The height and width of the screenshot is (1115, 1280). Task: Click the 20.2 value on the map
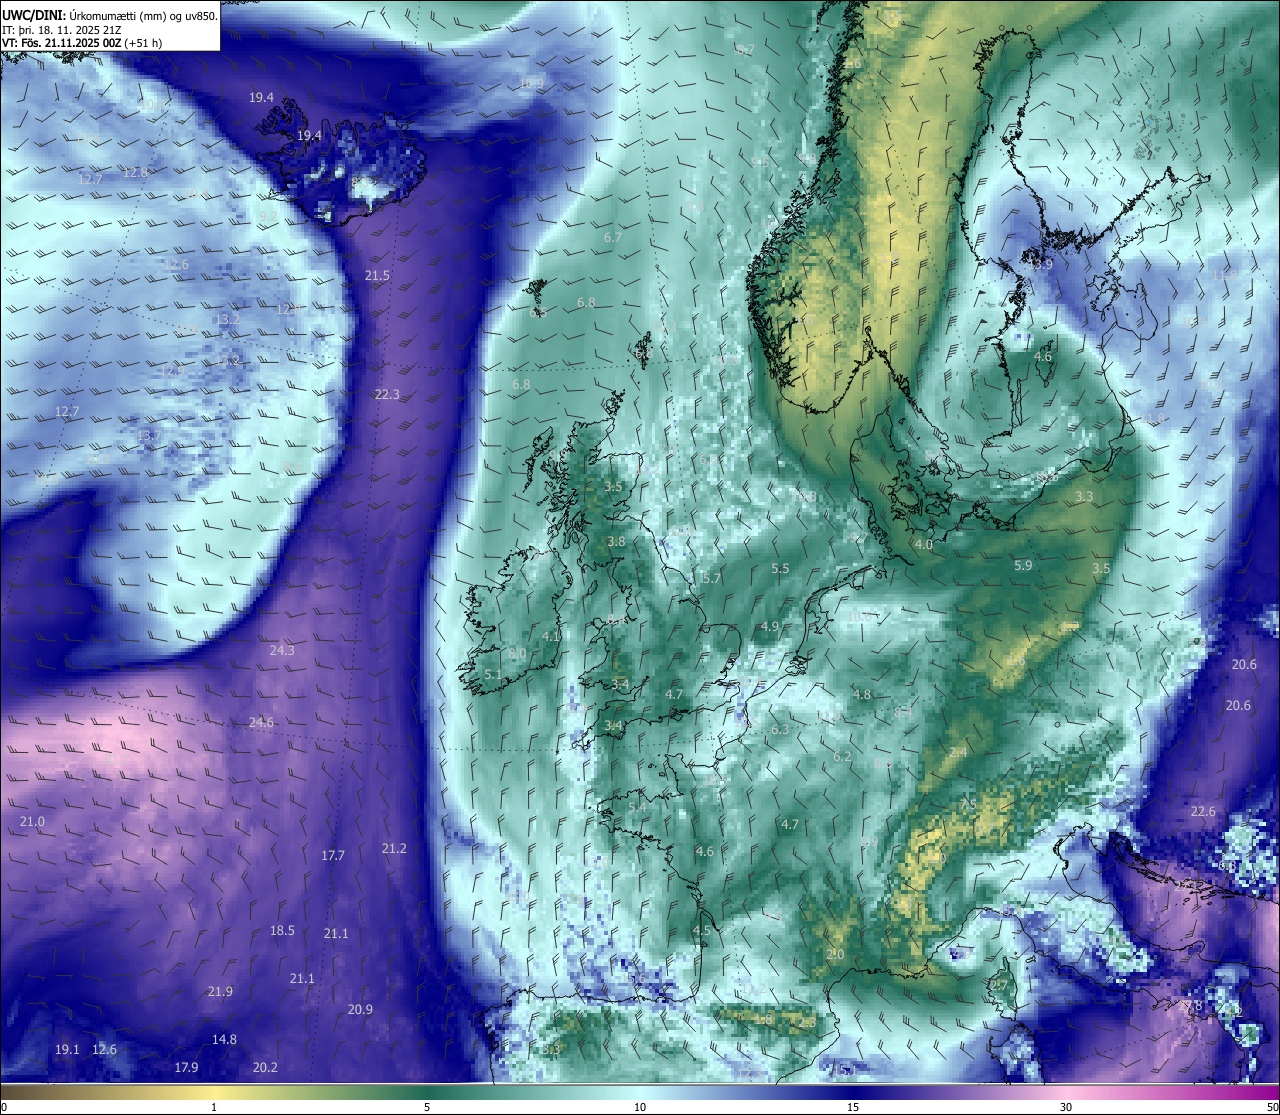point(265,1068)
